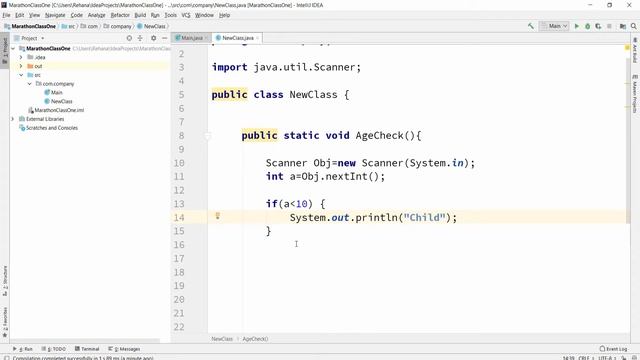
Task: Open the TODO tool window
Action: click(53, 349)
